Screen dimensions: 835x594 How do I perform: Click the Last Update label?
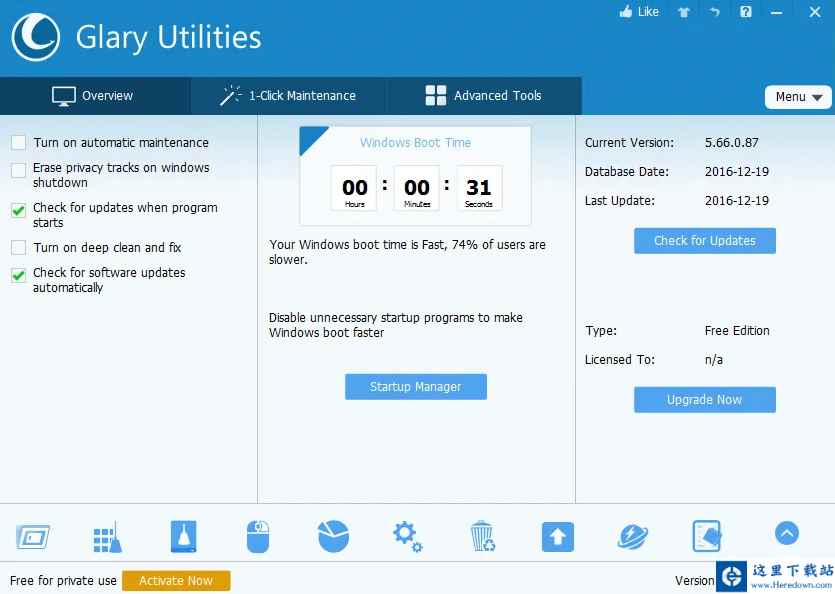[x=620, y=201]
